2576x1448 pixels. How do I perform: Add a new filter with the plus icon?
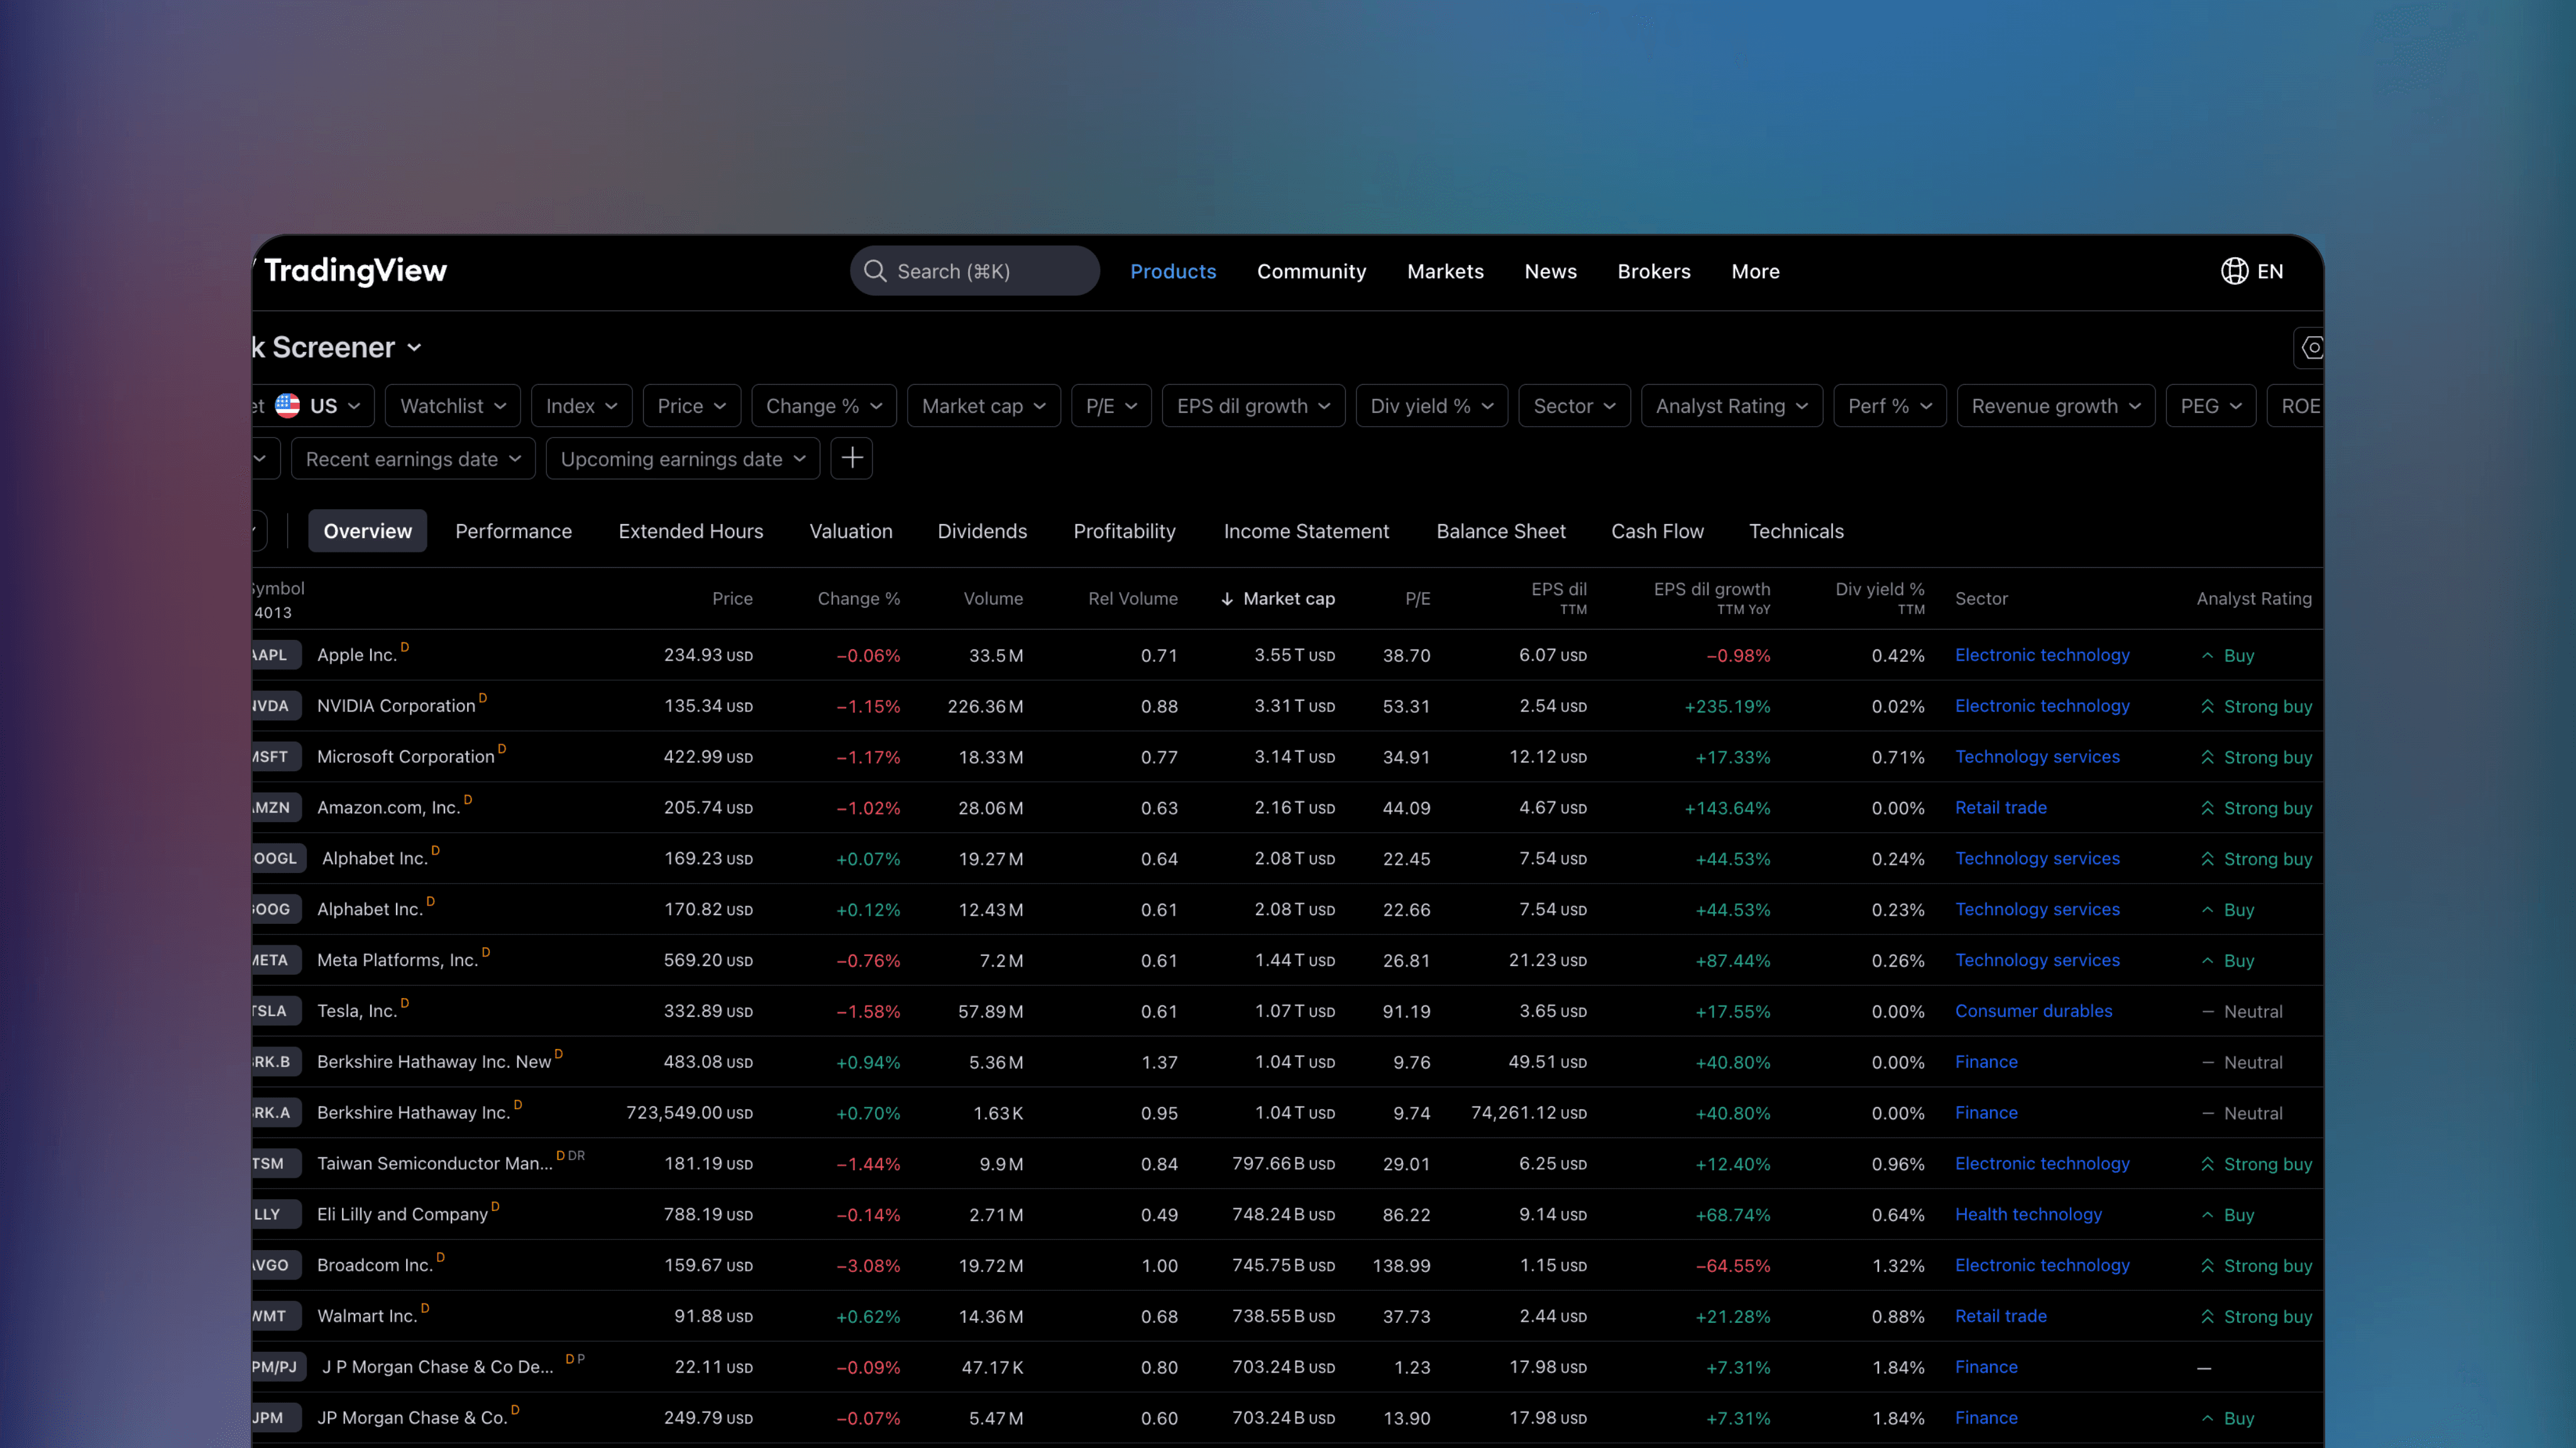[851, 458]
